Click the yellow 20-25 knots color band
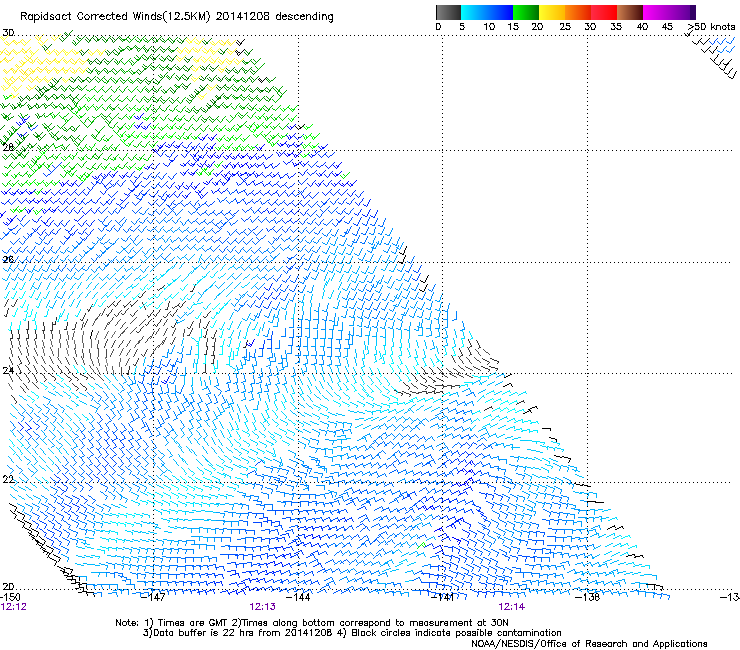The width and height of the screenshot is (740, 650). click(552, 12)
